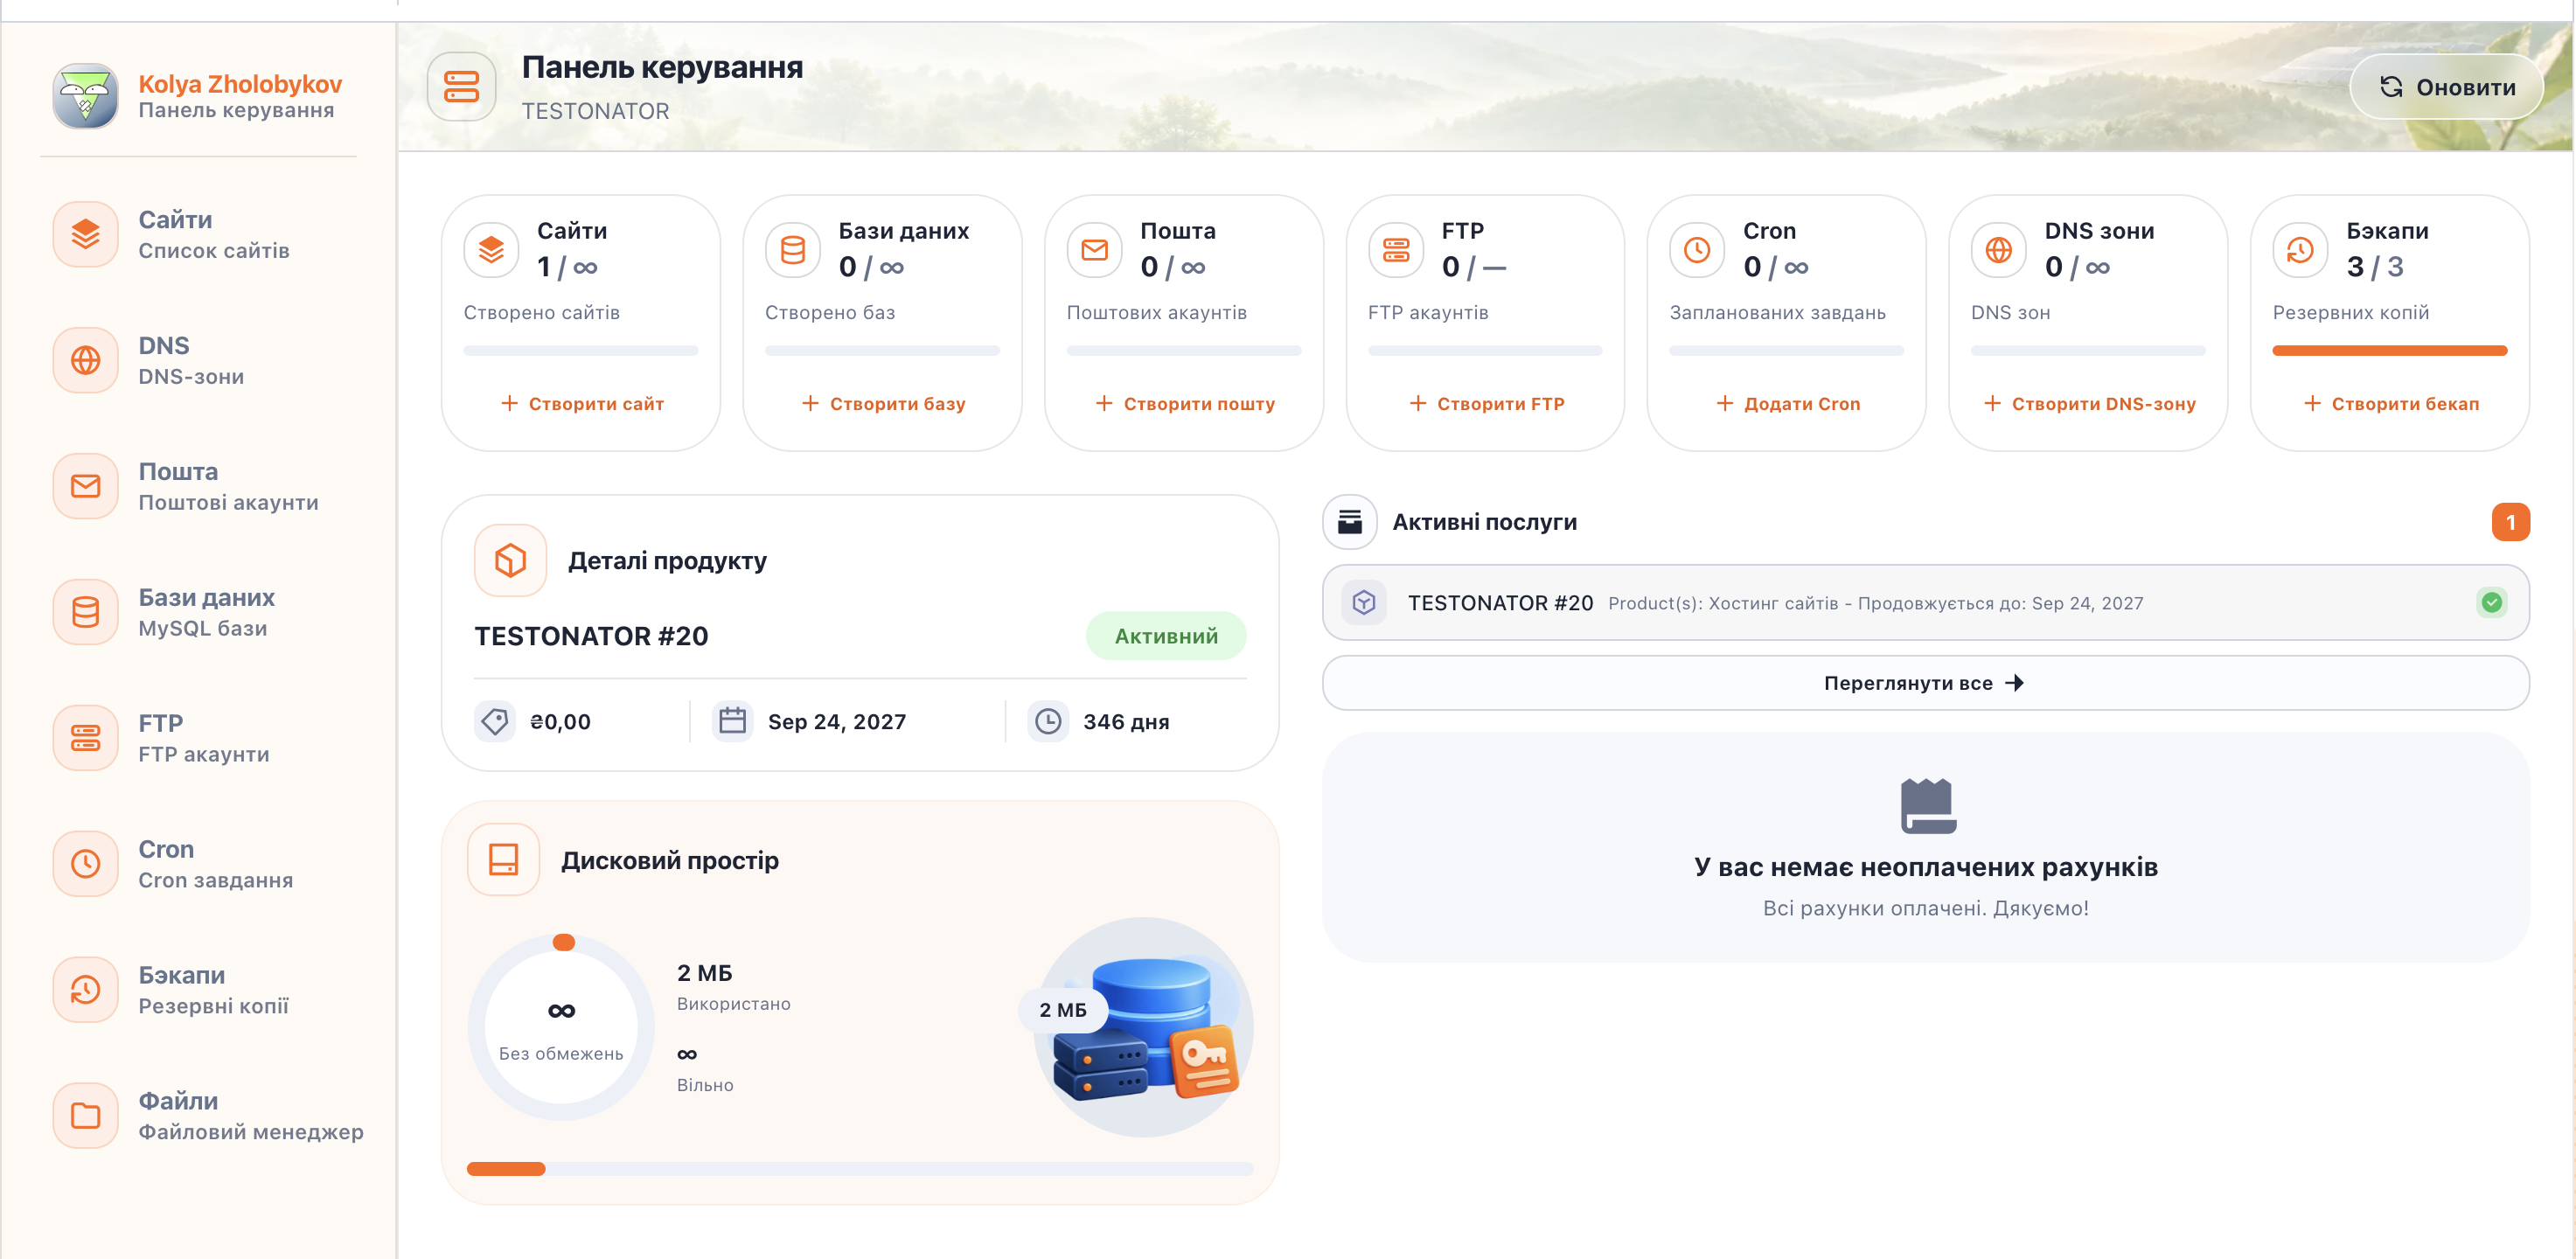Click the archive icon beside Активні послуги
Screen dimensions: 2576x1259
click(x=1350, y=522)
